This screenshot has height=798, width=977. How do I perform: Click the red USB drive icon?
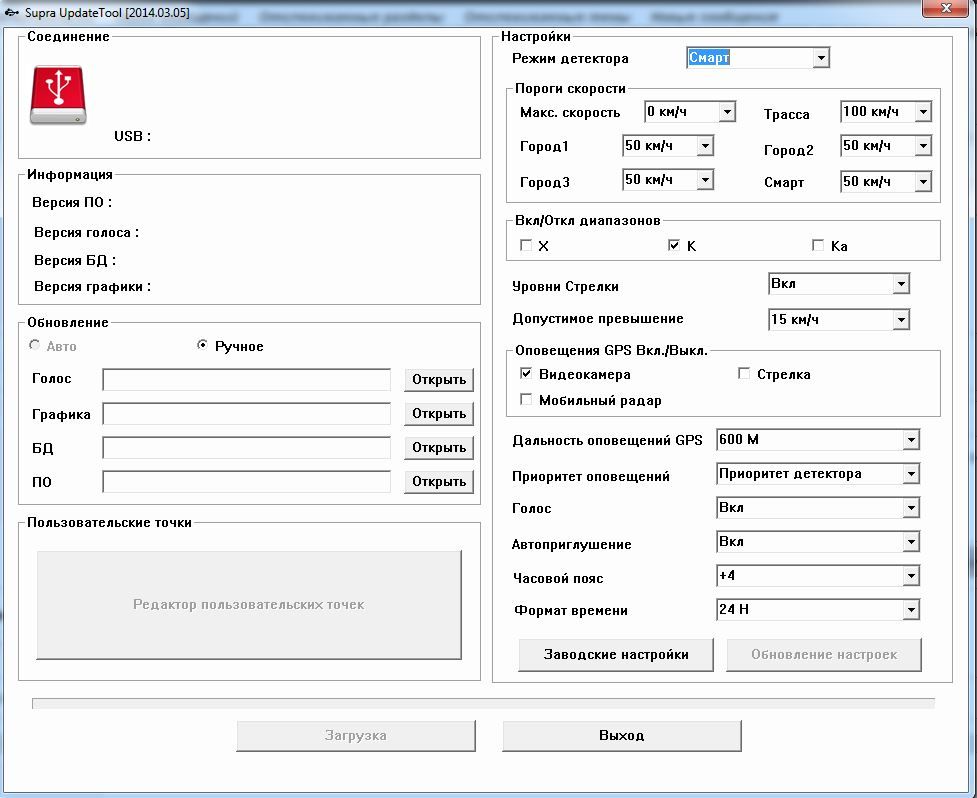click(57, 95)
